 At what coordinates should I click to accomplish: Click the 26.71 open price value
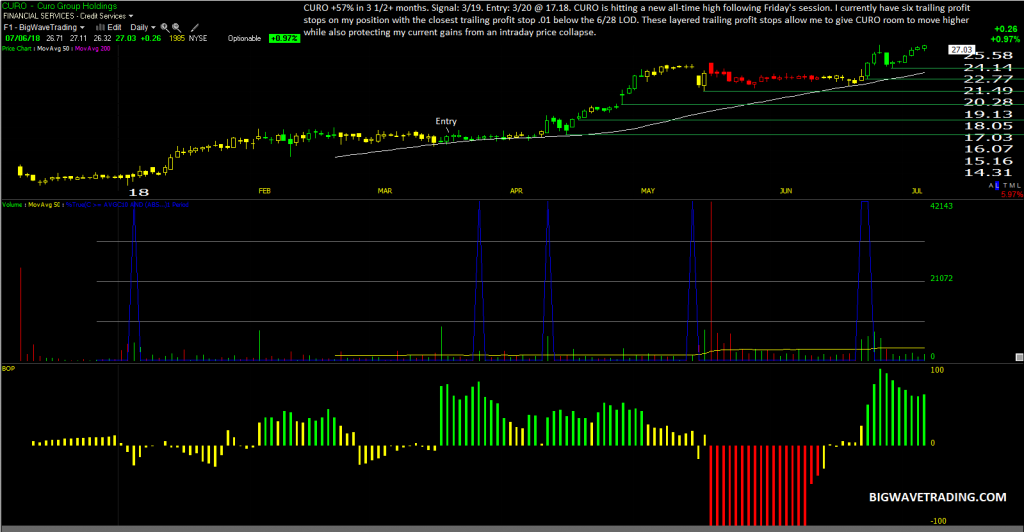click(54, 39)
